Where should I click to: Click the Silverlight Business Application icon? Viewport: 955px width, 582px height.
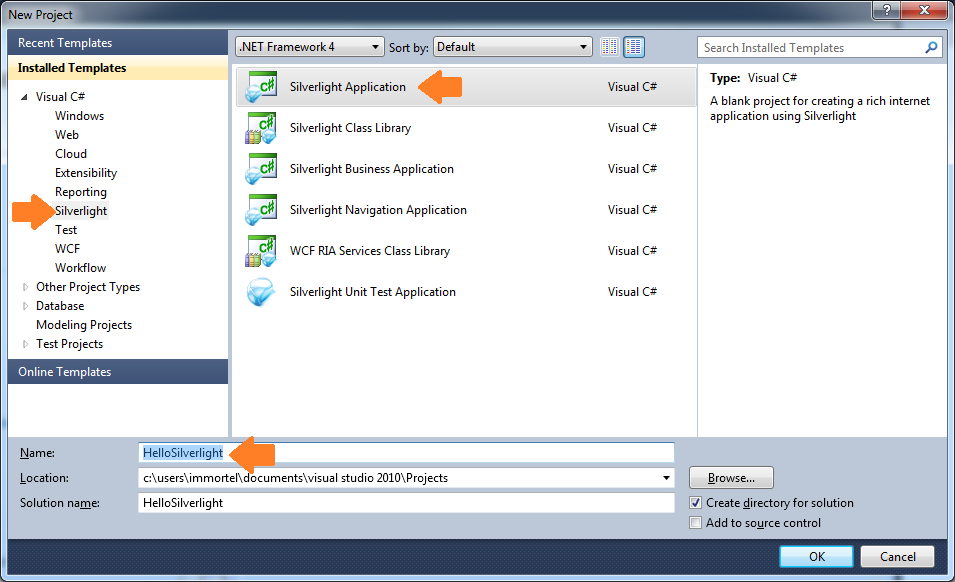click(x=261, y=169)
